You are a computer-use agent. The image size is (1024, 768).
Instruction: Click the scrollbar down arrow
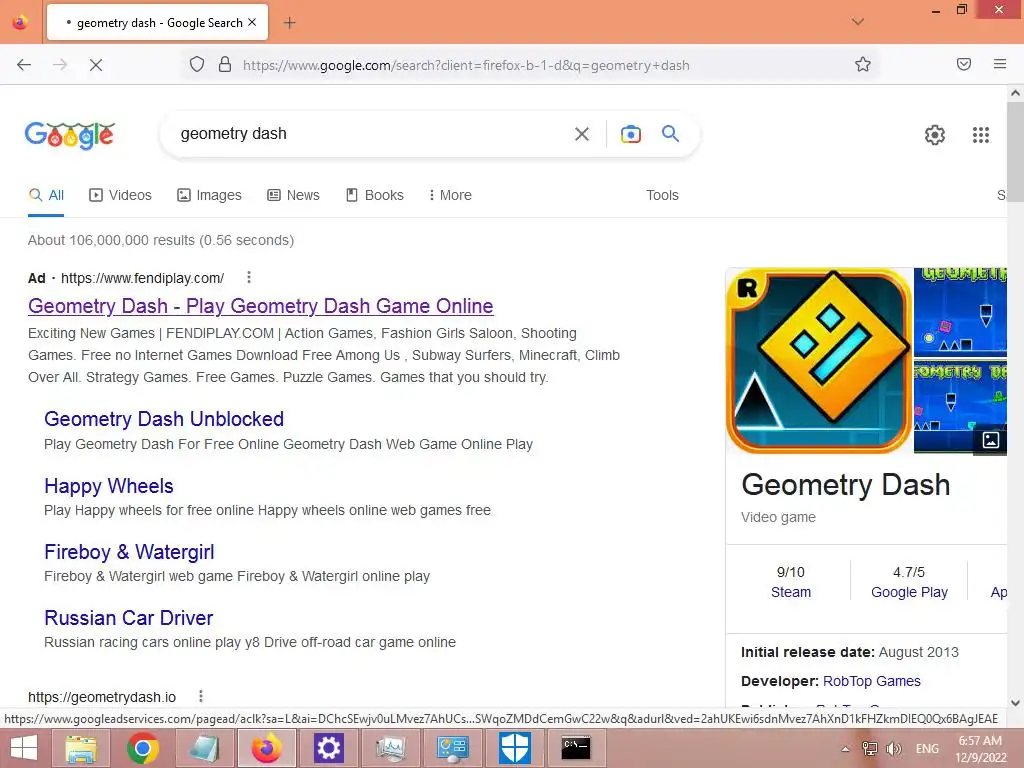tap(1015, 703)
